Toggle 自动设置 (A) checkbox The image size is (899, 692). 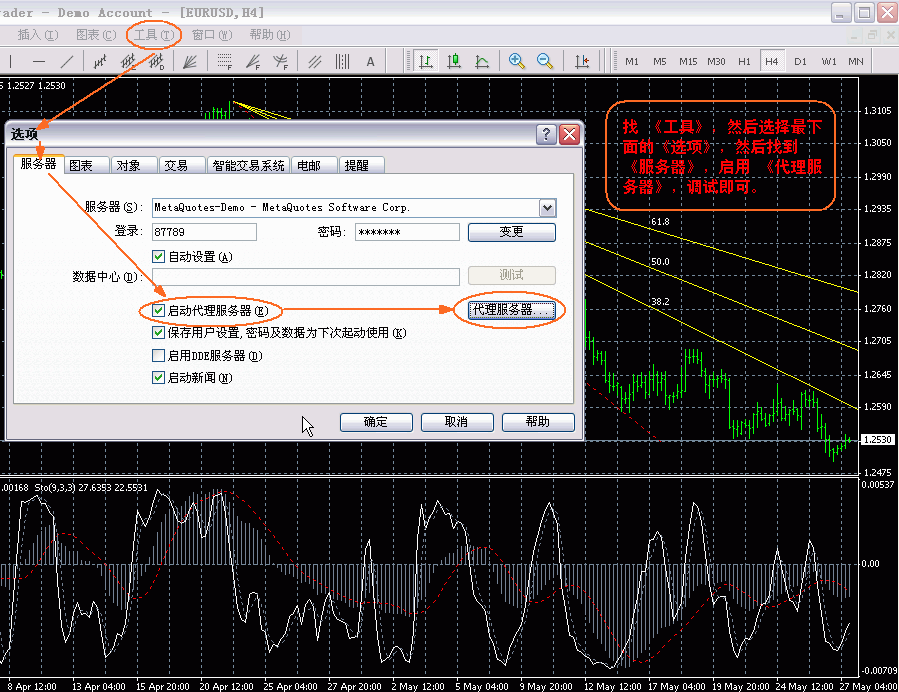click(159, 256)
